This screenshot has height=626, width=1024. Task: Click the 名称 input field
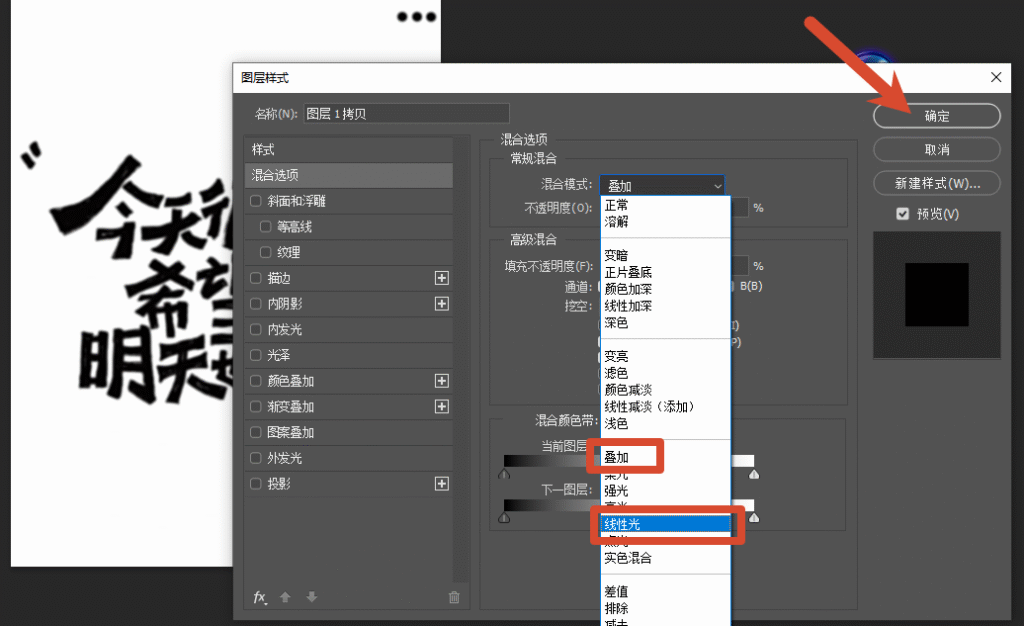(406, 114)
